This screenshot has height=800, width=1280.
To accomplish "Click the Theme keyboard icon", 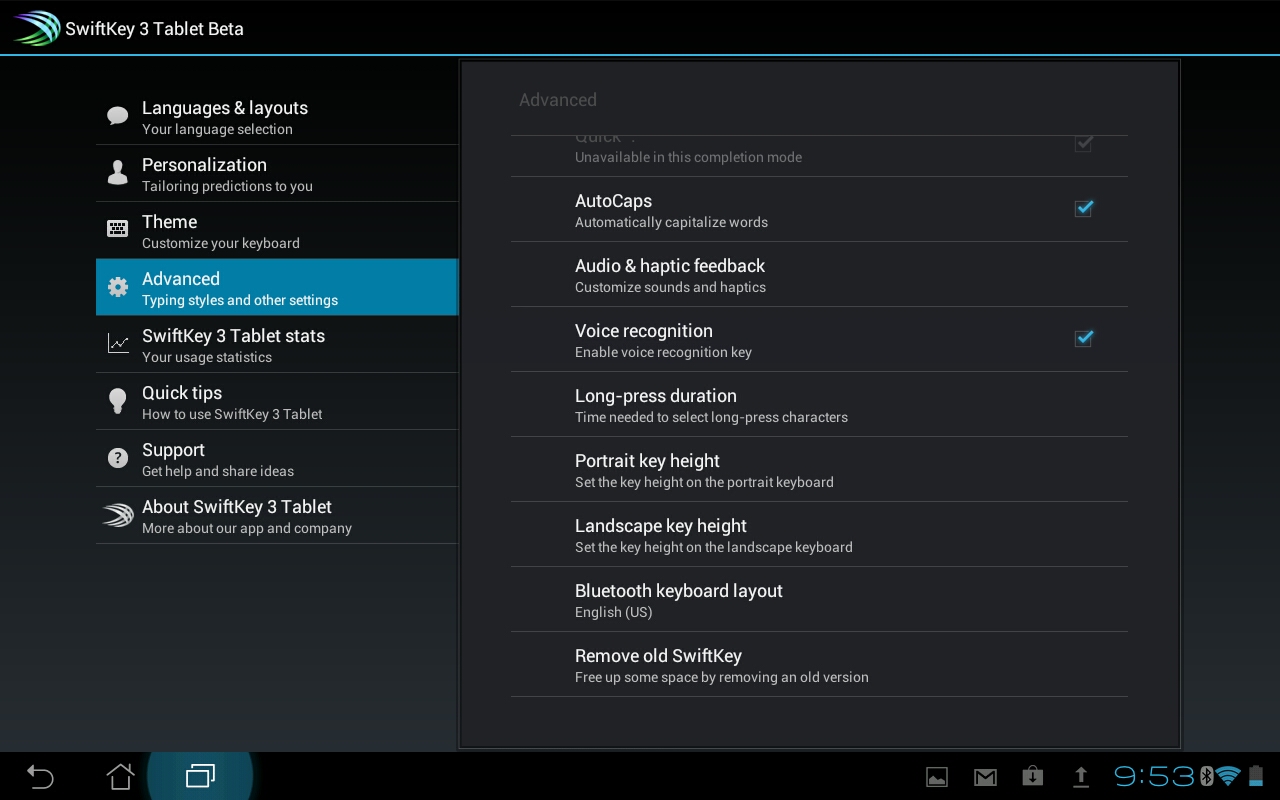I will tap(118, 229).
